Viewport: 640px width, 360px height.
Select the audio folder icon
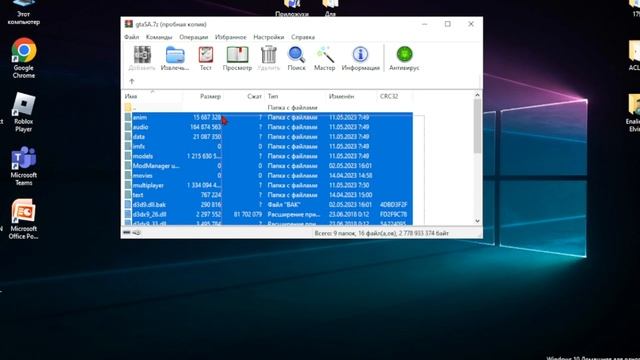[x=128, y=127]
